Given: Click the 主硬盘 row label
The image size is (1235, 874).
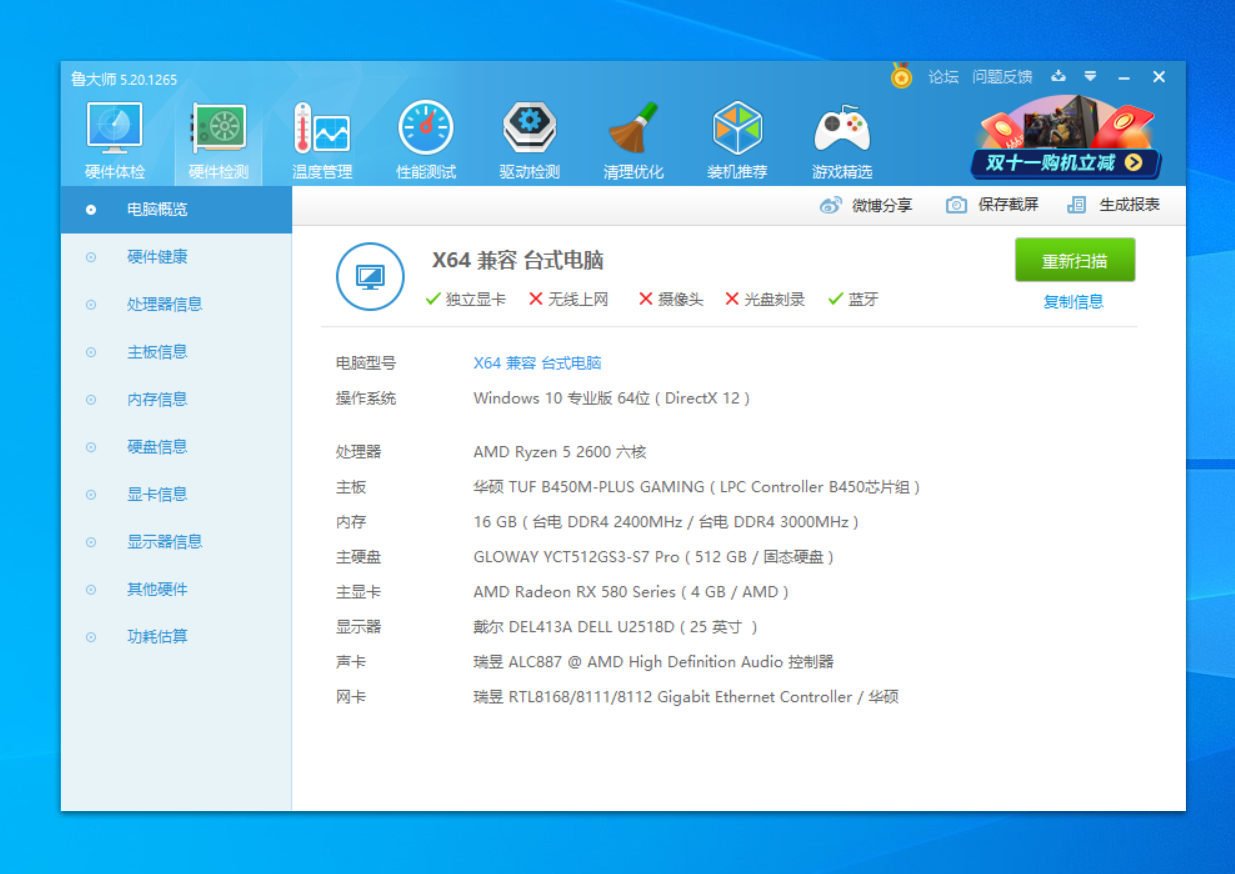Looking at the screenshot, I should tap(358, 557).
